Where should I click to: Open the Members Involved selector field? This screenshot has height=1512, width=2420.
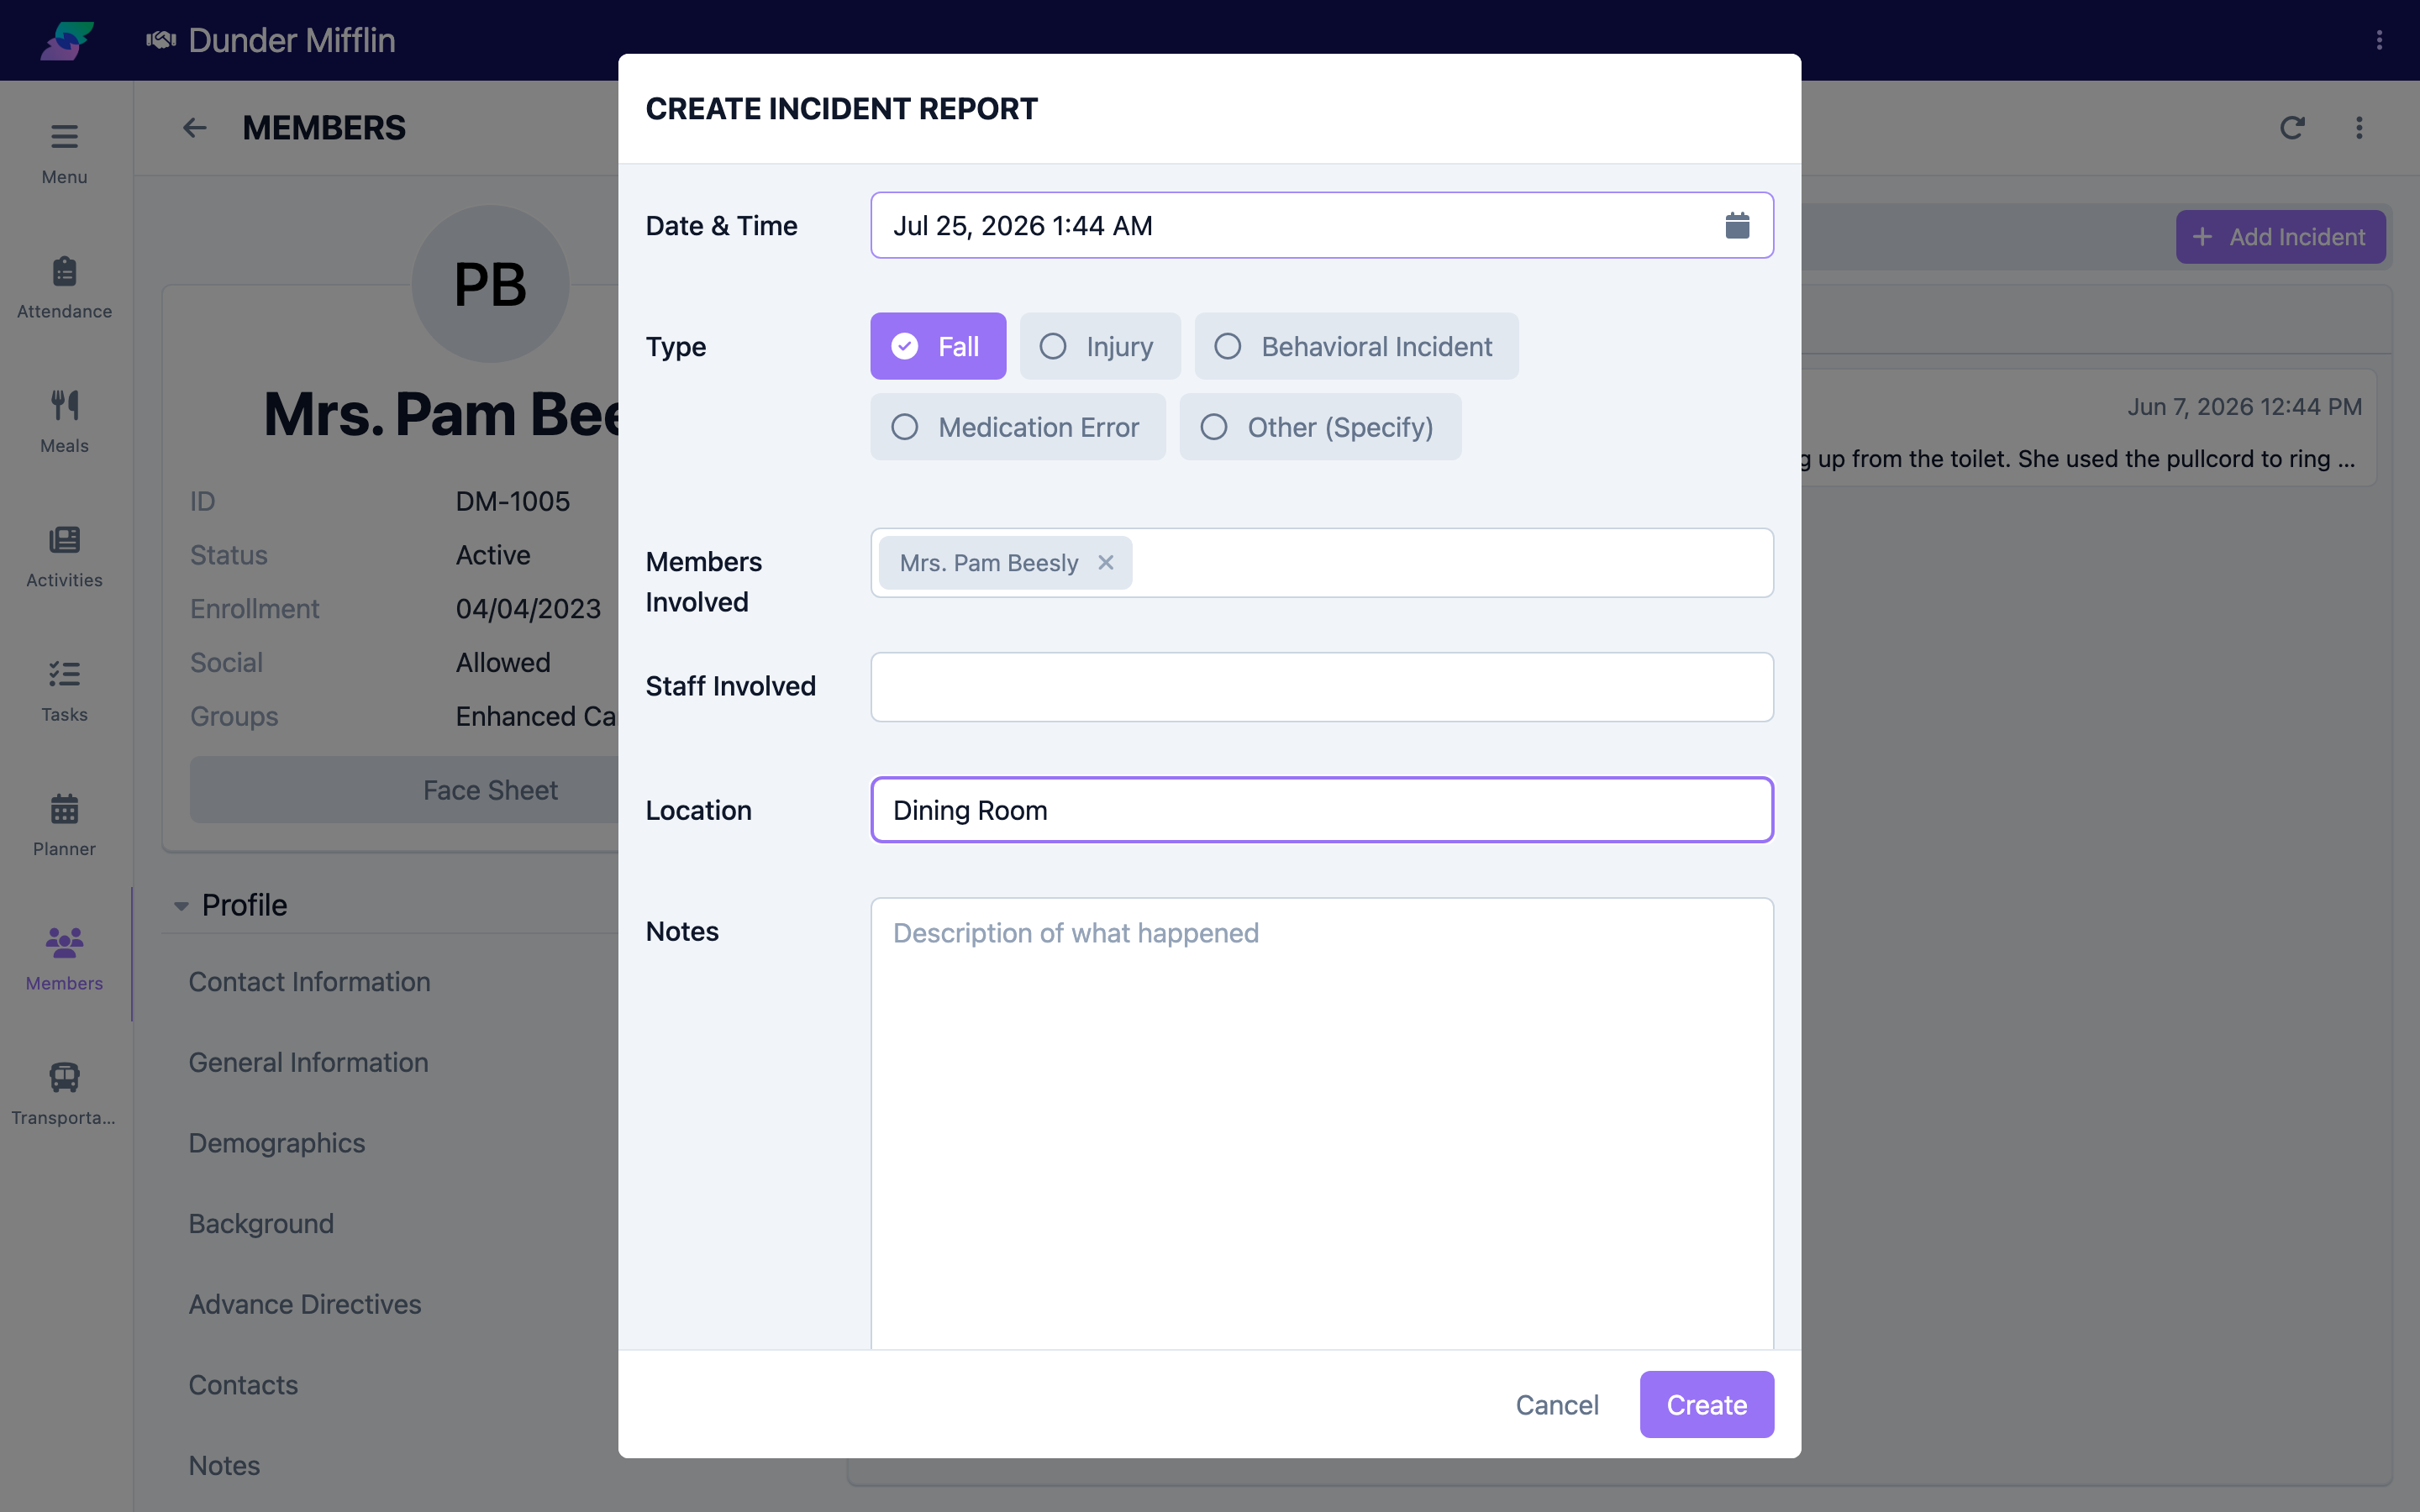click(1322, 563)
